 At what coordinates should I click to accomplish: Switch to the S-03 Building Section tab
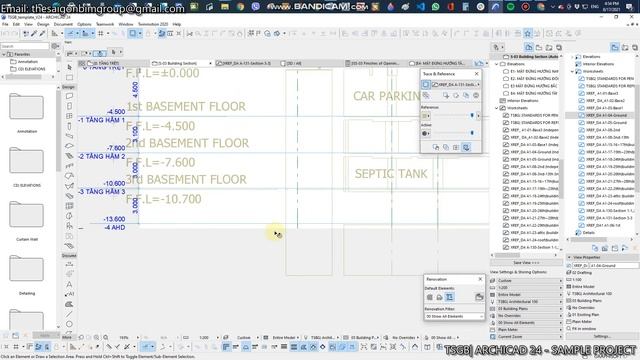click(181, 63)
